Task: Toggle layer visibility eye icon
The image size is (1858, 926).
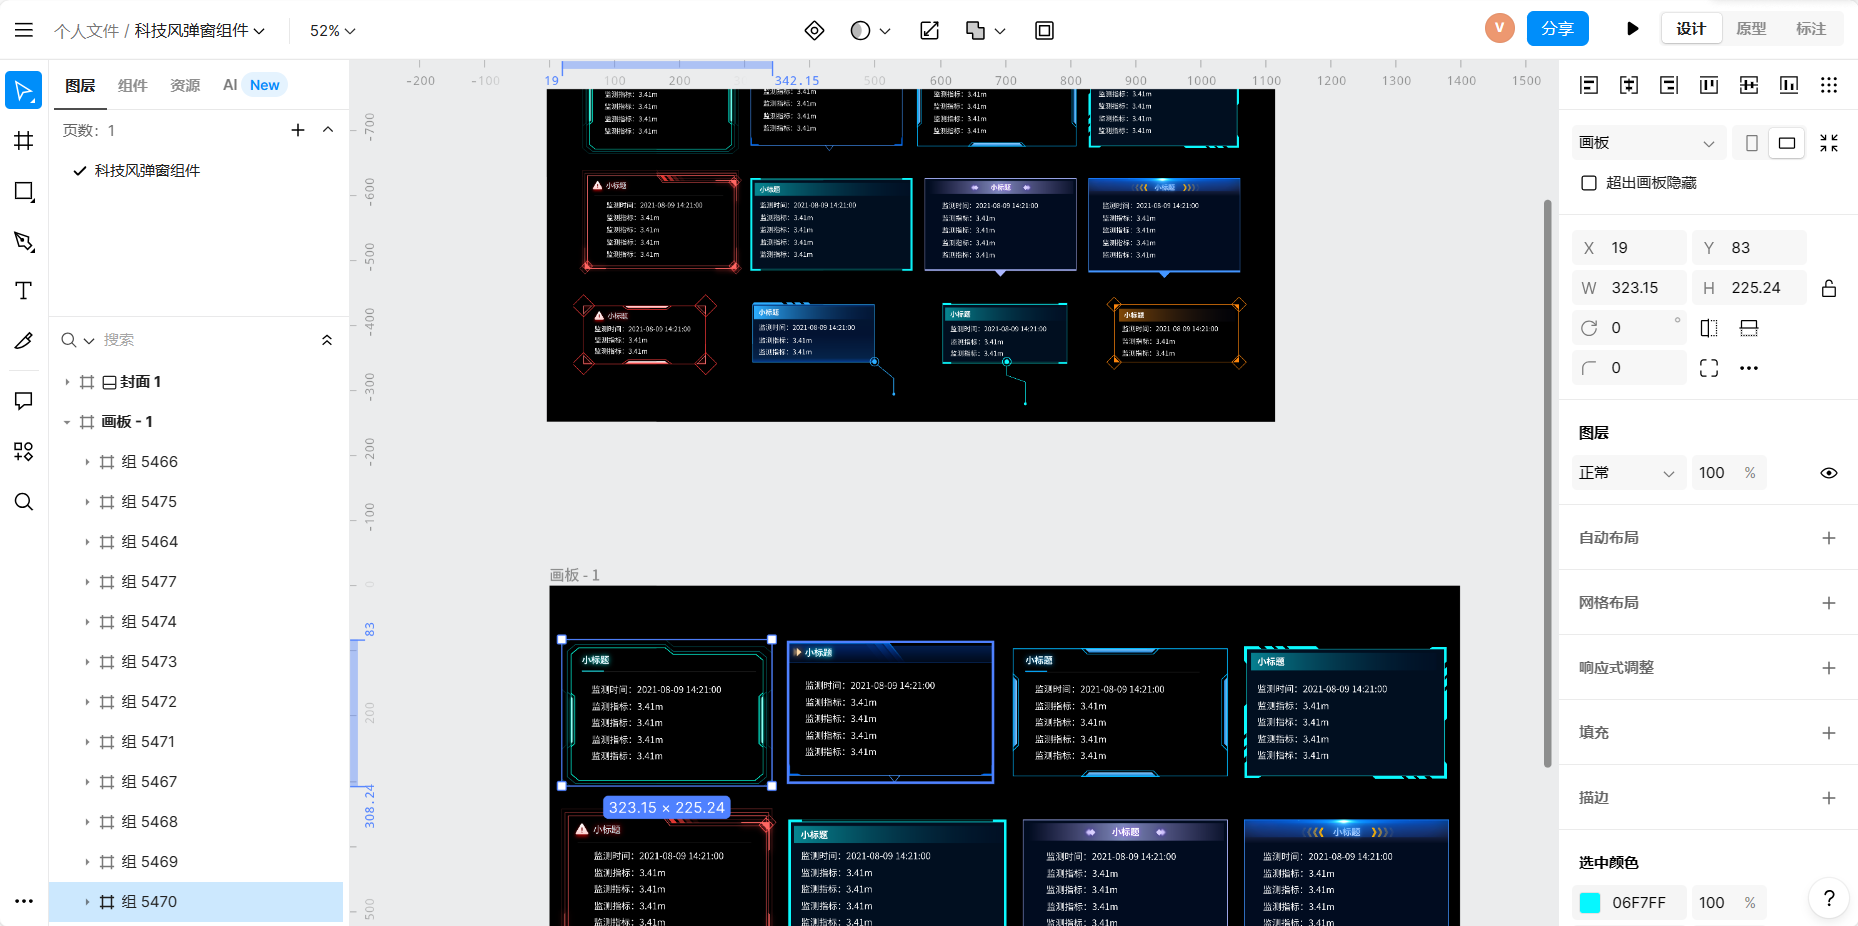Action: click(1829, 473)
